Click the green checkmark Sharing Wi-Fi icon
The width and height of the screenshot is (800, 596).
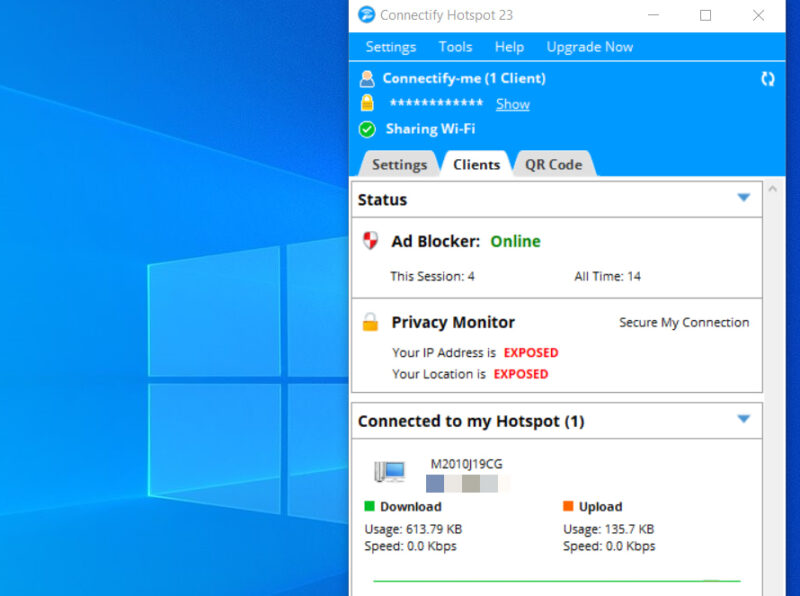[367, 129]
